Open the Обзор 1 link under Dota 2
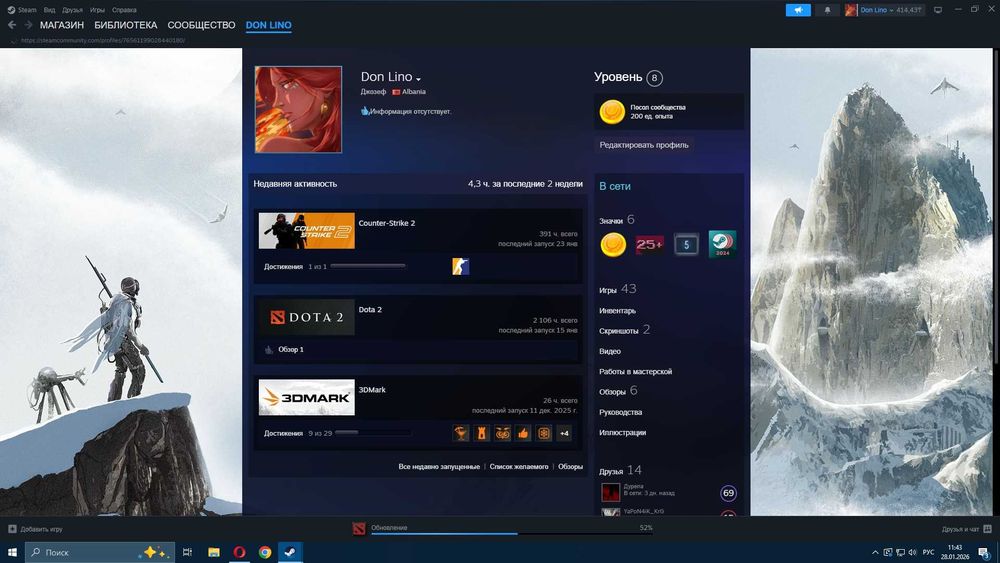Image resolution: width=1000 pixels, height=563 pixels. pyautogui.click(x=291, y=349)
